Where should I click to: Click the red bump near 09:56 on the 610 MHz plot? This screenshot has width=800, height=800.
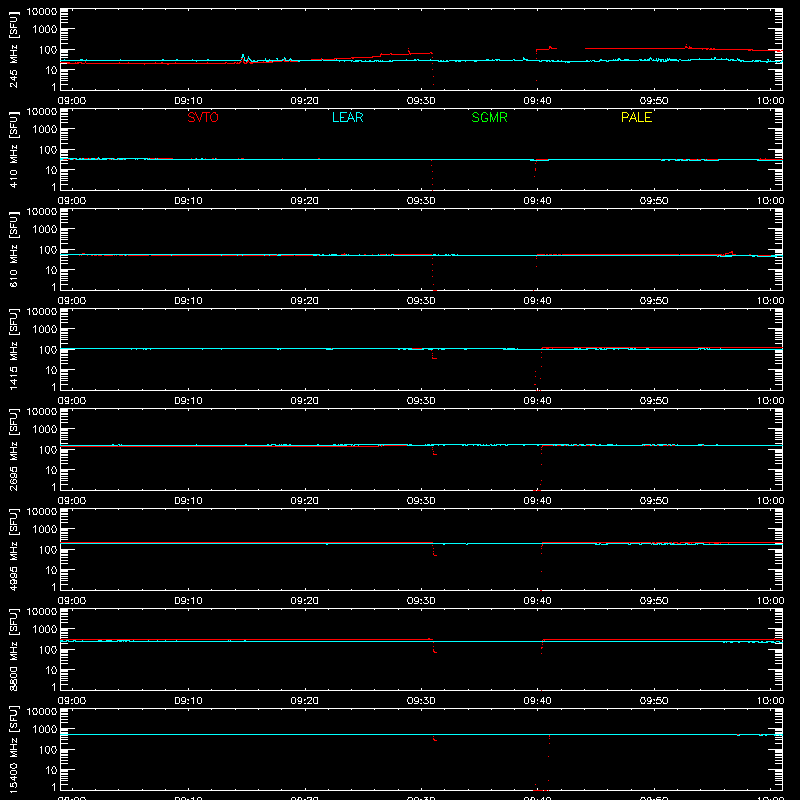(x=731, y=253)
